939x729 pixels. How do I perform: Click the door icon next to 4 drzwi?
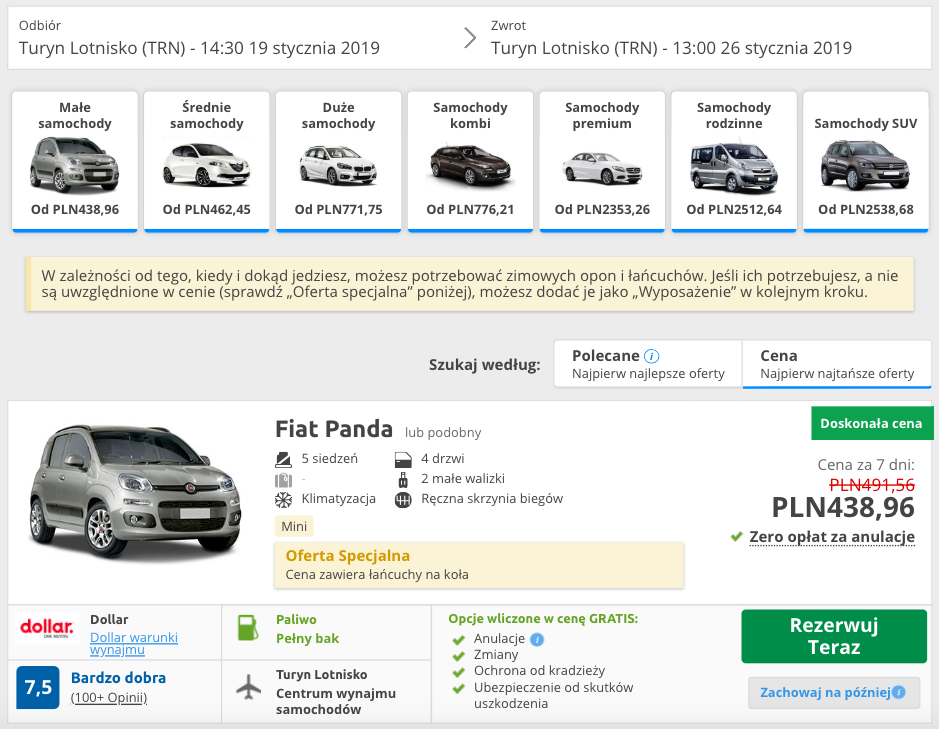click(x=404, y=455)
